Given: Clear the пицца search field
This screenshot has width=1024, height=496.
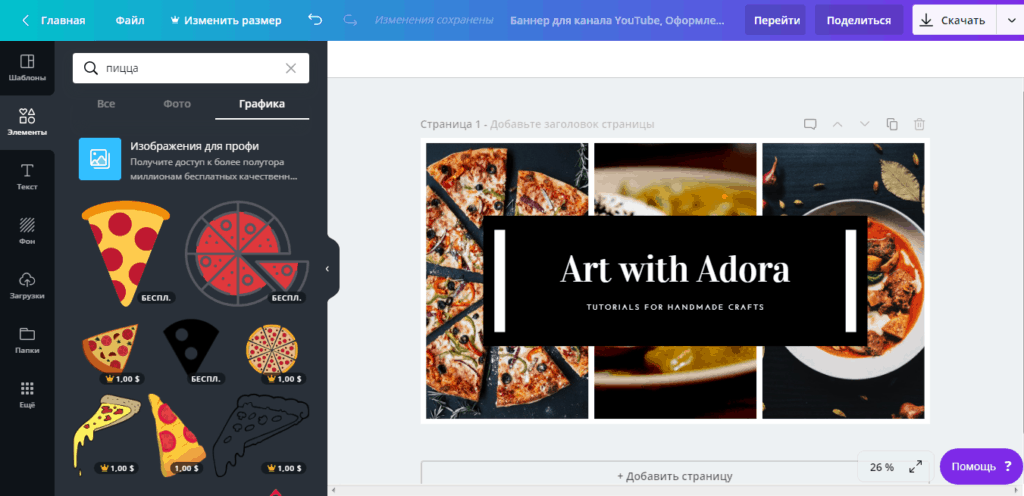Looking at the screenshot, I should coord(291,69).
